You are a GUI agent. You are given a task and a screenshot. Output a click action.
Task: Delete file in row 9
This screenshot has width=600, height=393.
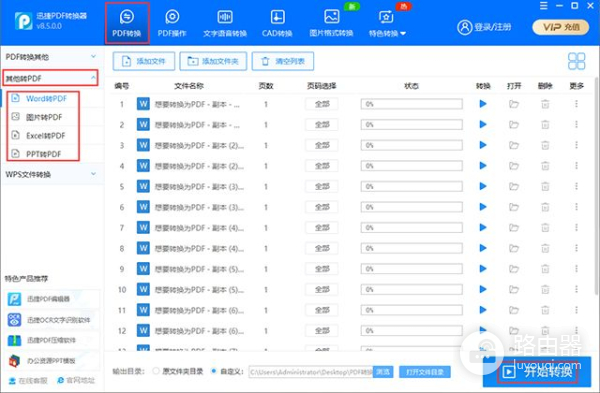545,269
